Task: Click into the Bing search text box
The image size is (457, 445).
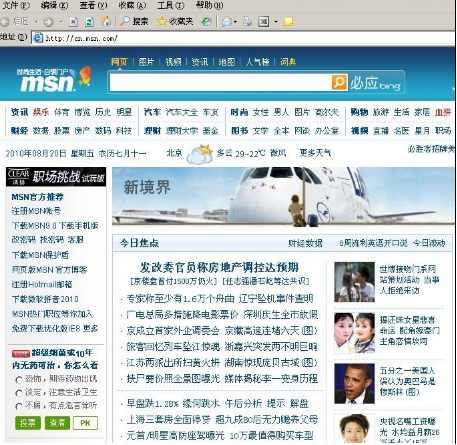Action: pyautogui.click(x=220, y=82)
